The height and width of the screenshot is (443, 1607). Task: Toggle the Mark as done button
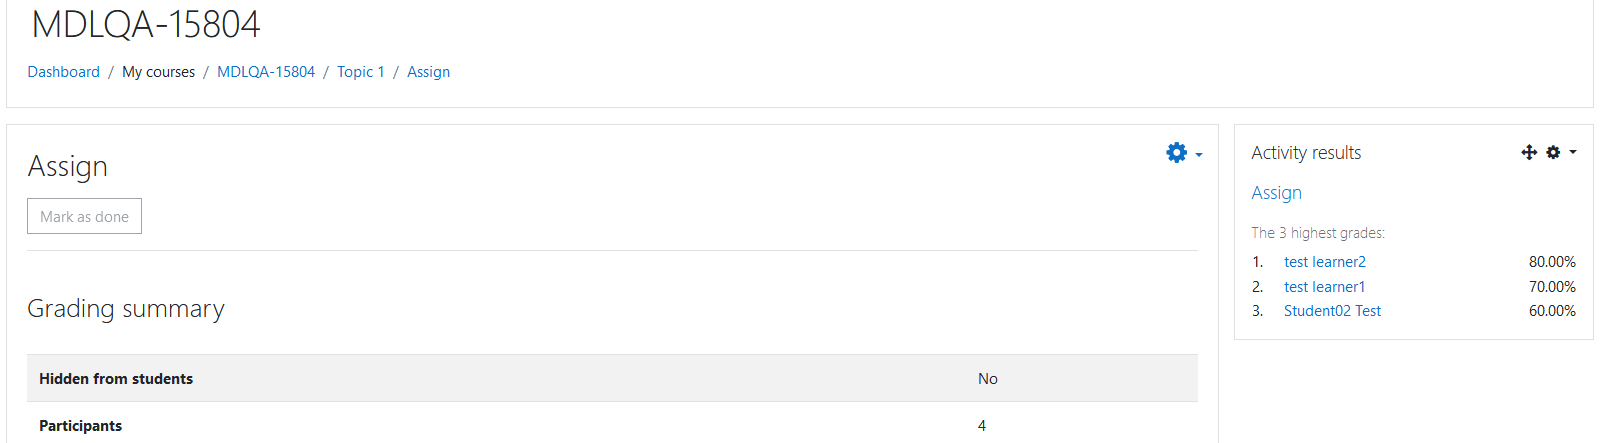84,216
